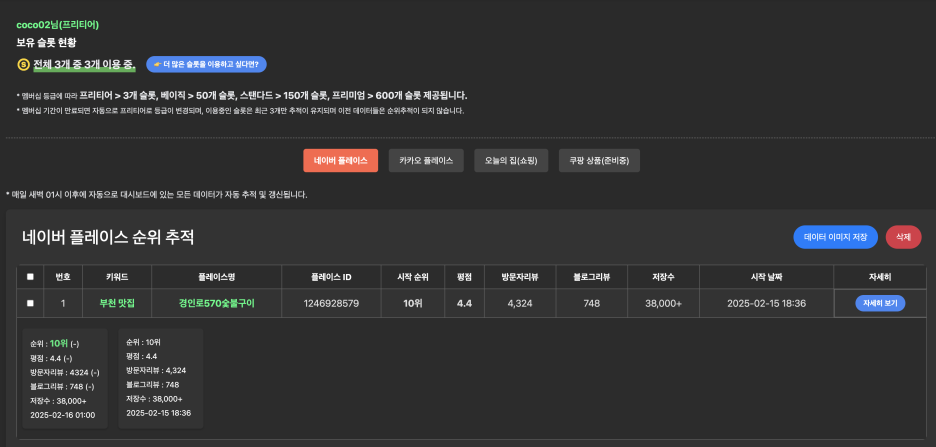Open the 오늘의 집(쇼핑) tab
Screen dimensions: 936x447
512,161
